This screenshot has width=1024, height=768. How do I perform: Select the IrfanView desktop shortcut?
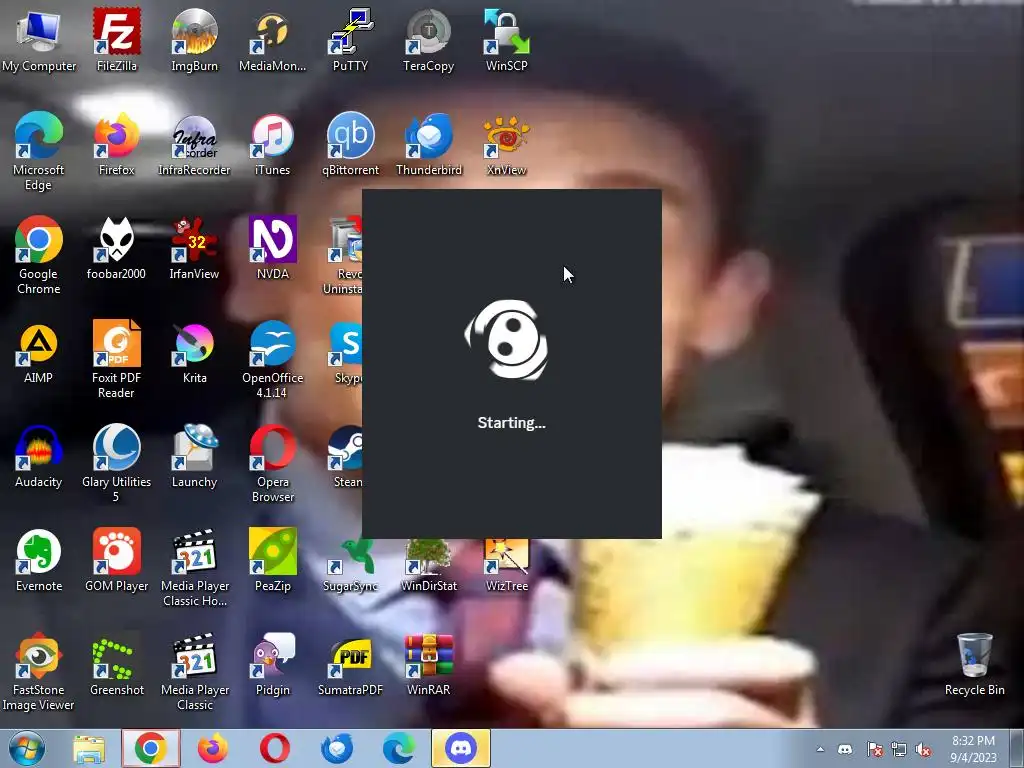pos(195,248)
